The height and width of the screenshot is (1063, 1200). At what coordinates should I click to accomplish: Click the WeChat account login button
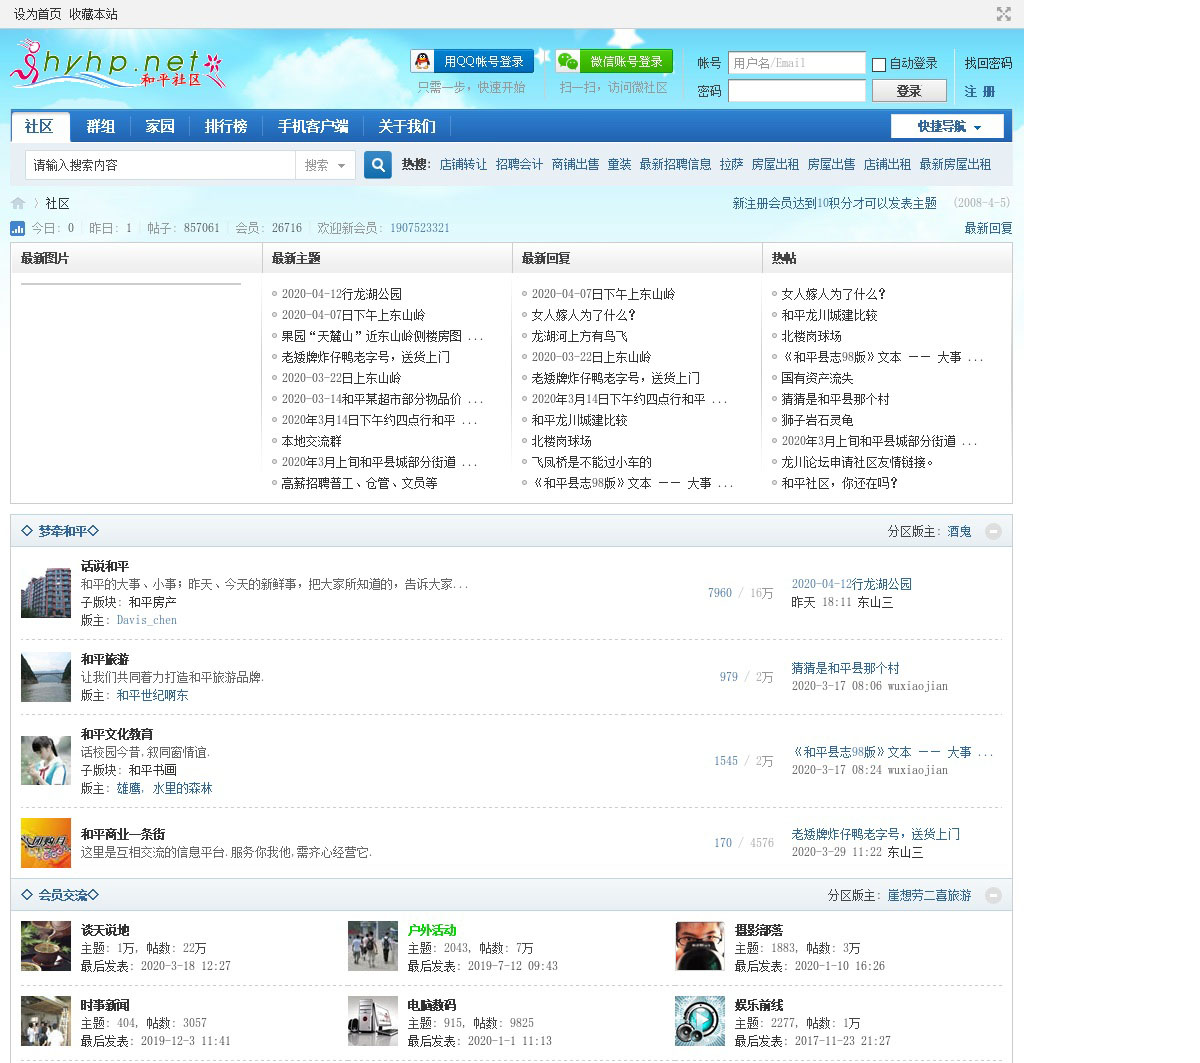coord(614,61)
